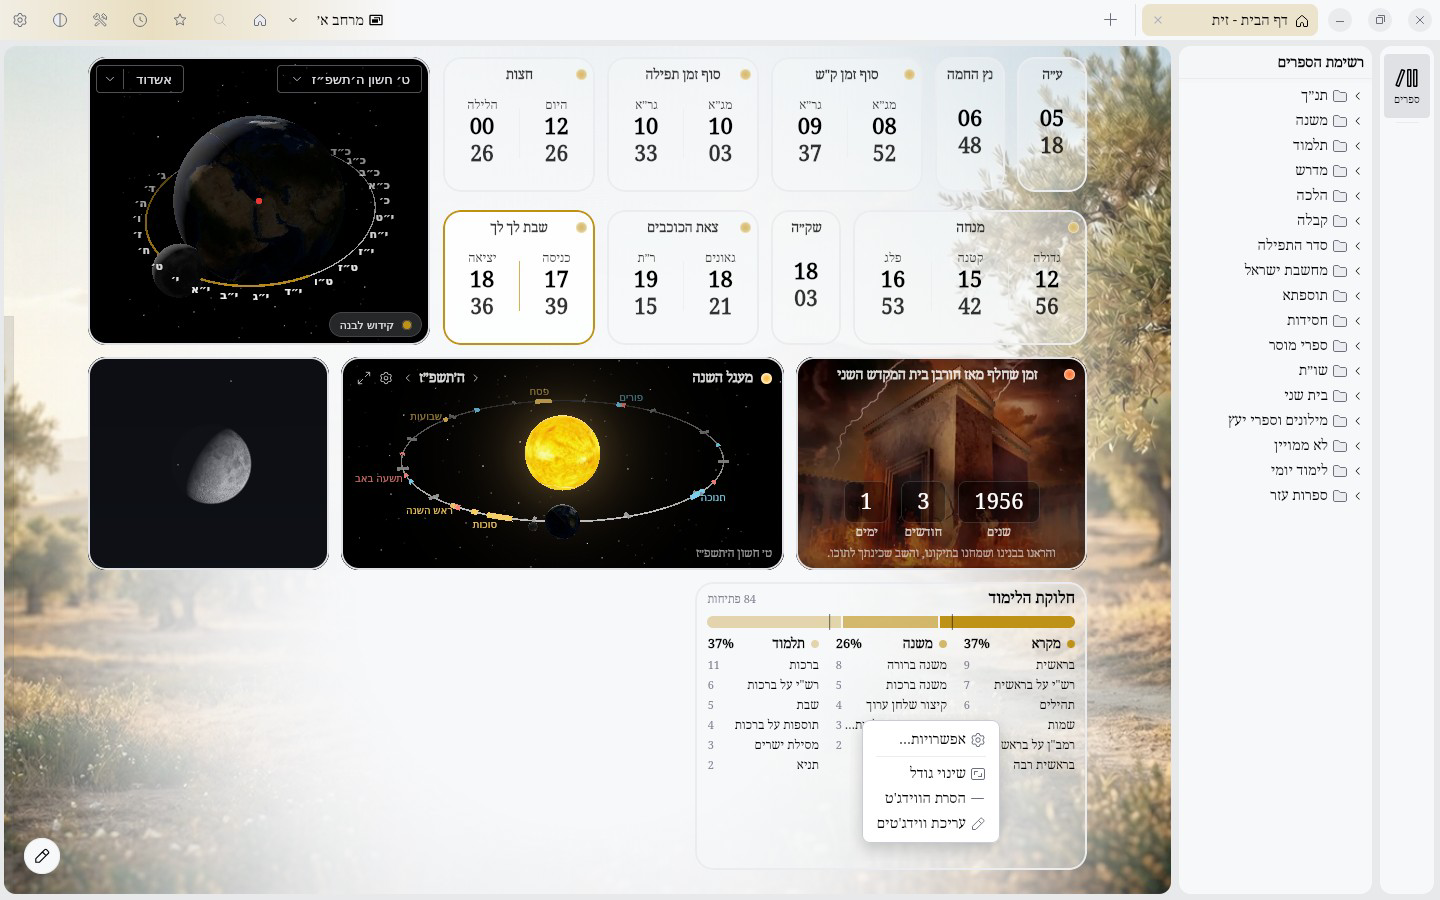Viewport: 1440px width, 900px height.
Task: Select the הלכה folder row
Action: click(1274, 196)
